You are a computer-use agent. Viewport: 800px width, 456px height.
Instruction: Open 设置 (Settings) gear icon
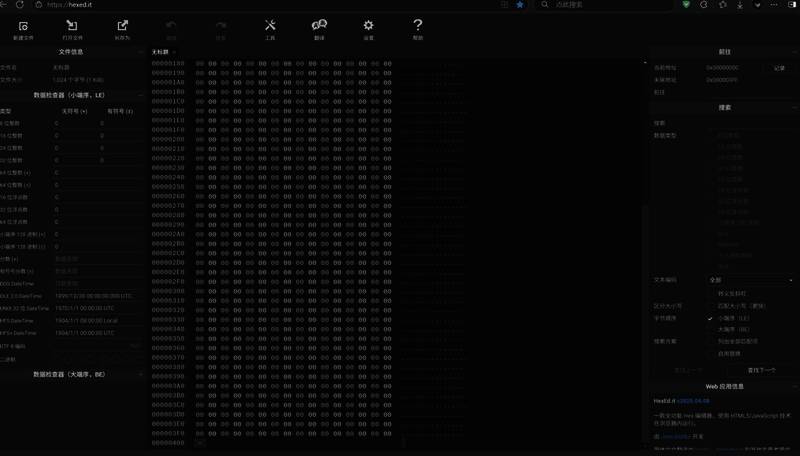[369, 27]
